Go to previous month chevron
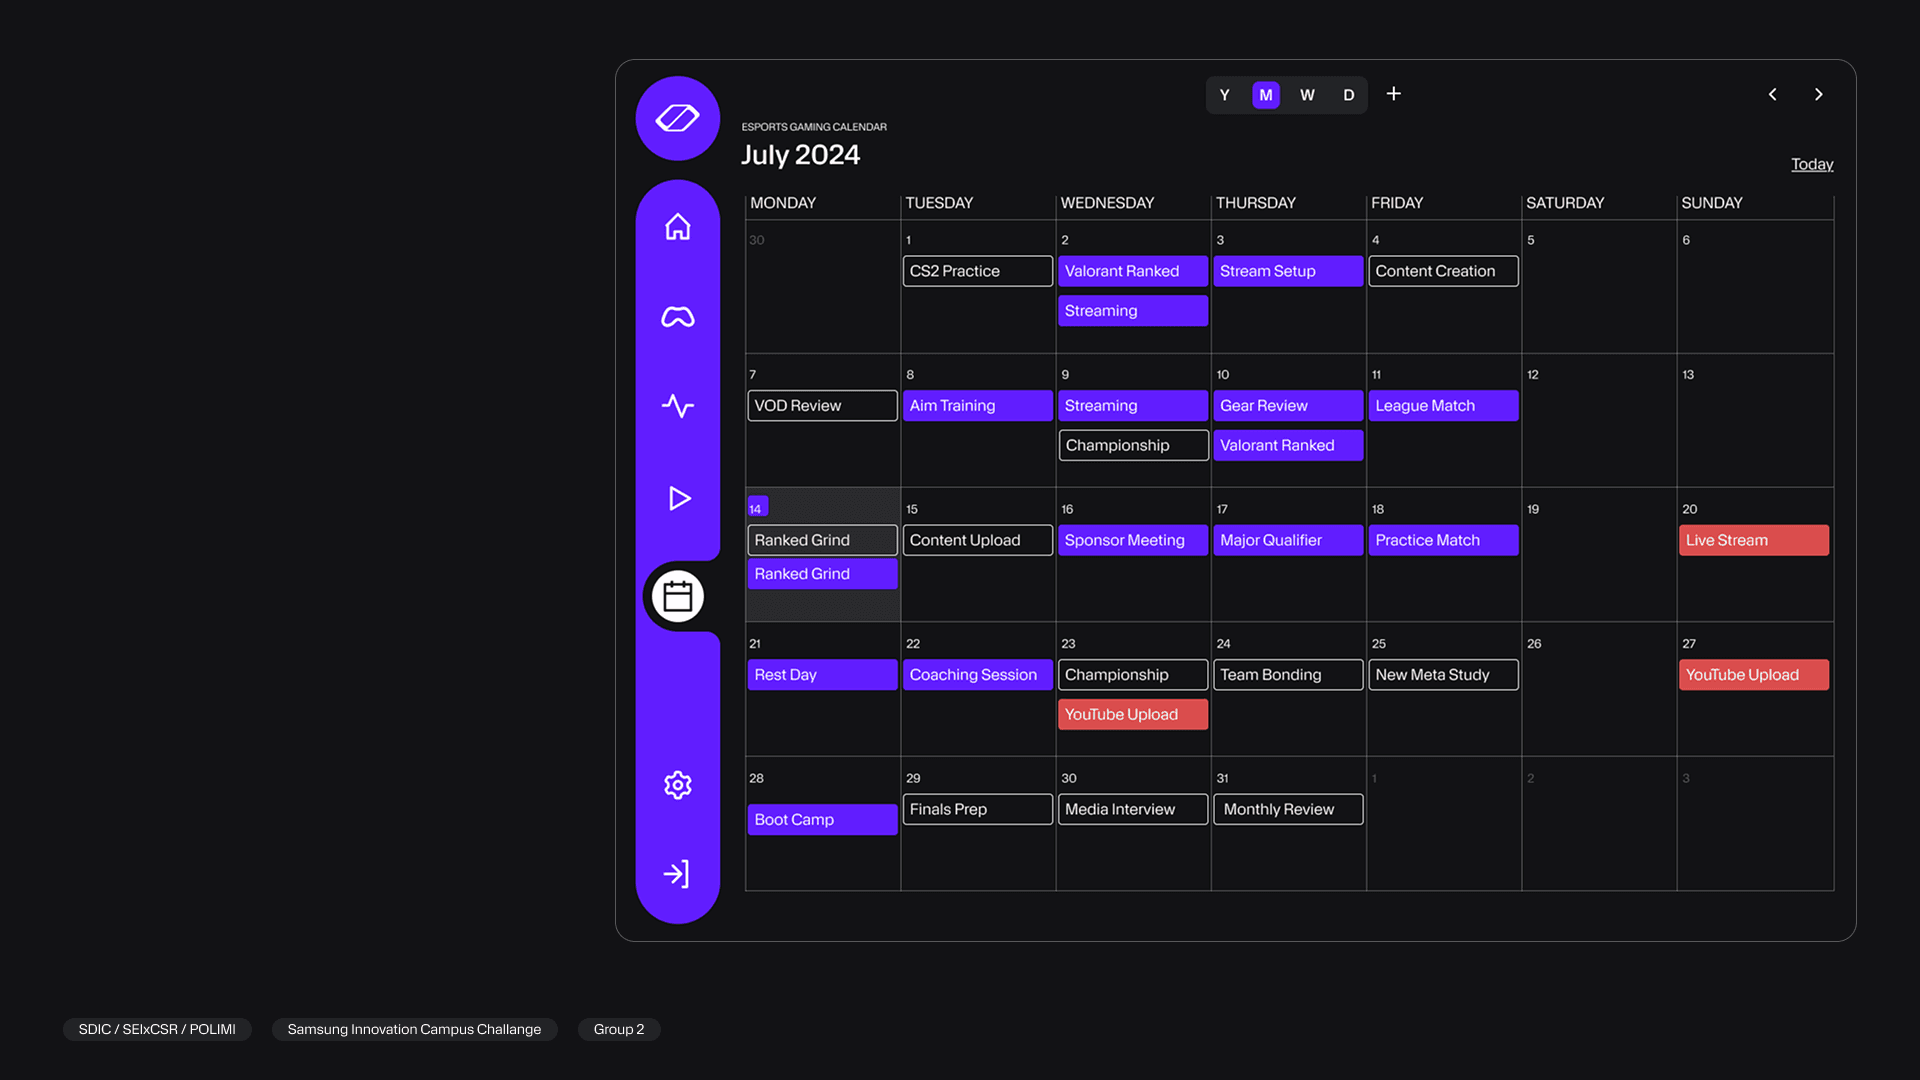This screenshot has height=1080, width=1920. 1772,94
